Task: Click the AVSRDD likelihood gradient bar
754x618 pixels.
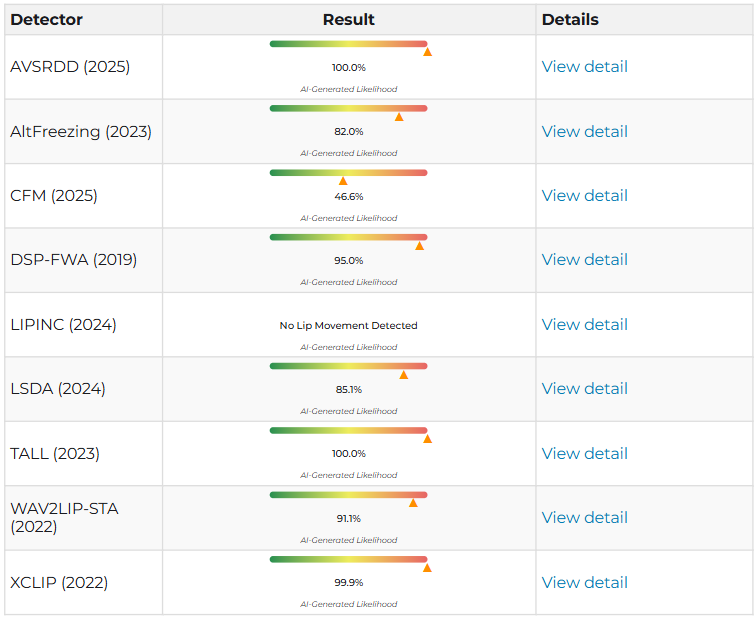Action: (348, 44)
